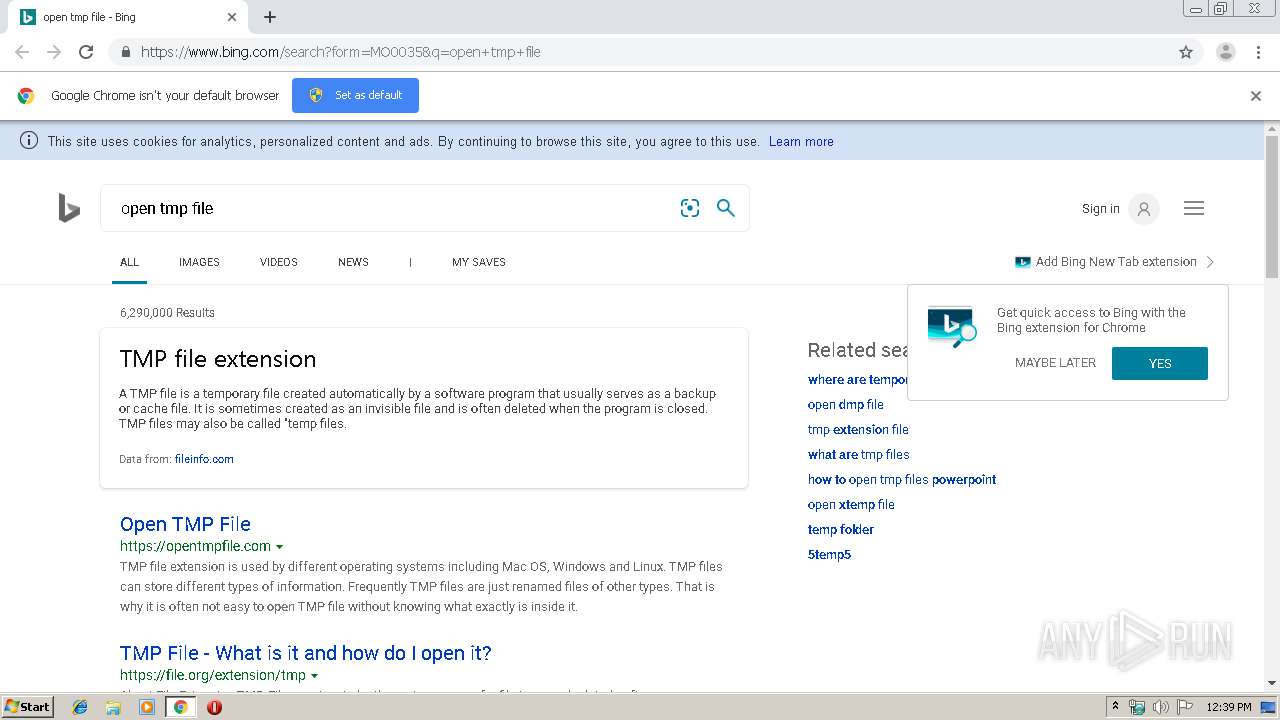
Task: Click related search '5temp5'
Action: click(829, 555)
